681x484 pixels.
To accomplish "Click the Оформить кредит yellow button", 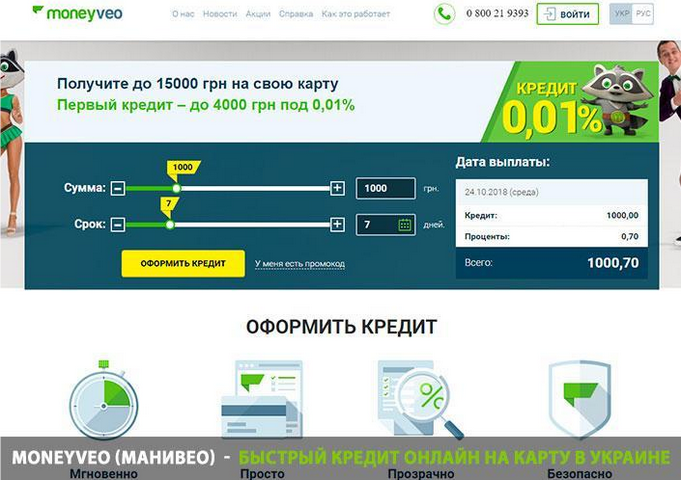I will coord(183,263).
